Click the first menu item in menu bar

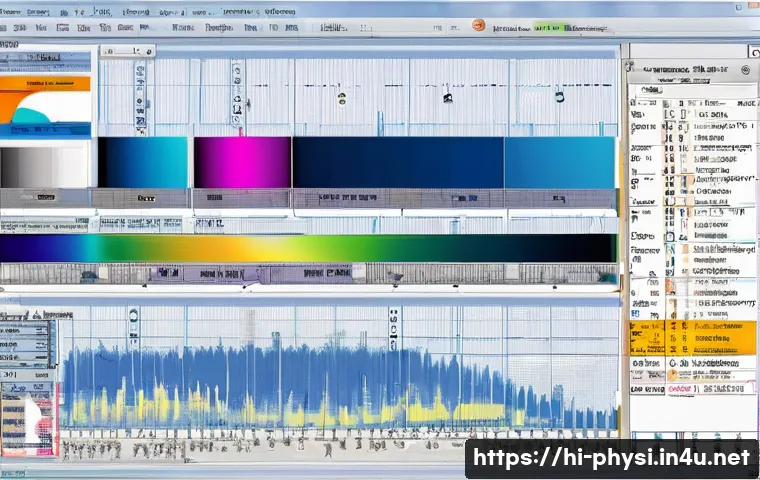tap(12, 28)
